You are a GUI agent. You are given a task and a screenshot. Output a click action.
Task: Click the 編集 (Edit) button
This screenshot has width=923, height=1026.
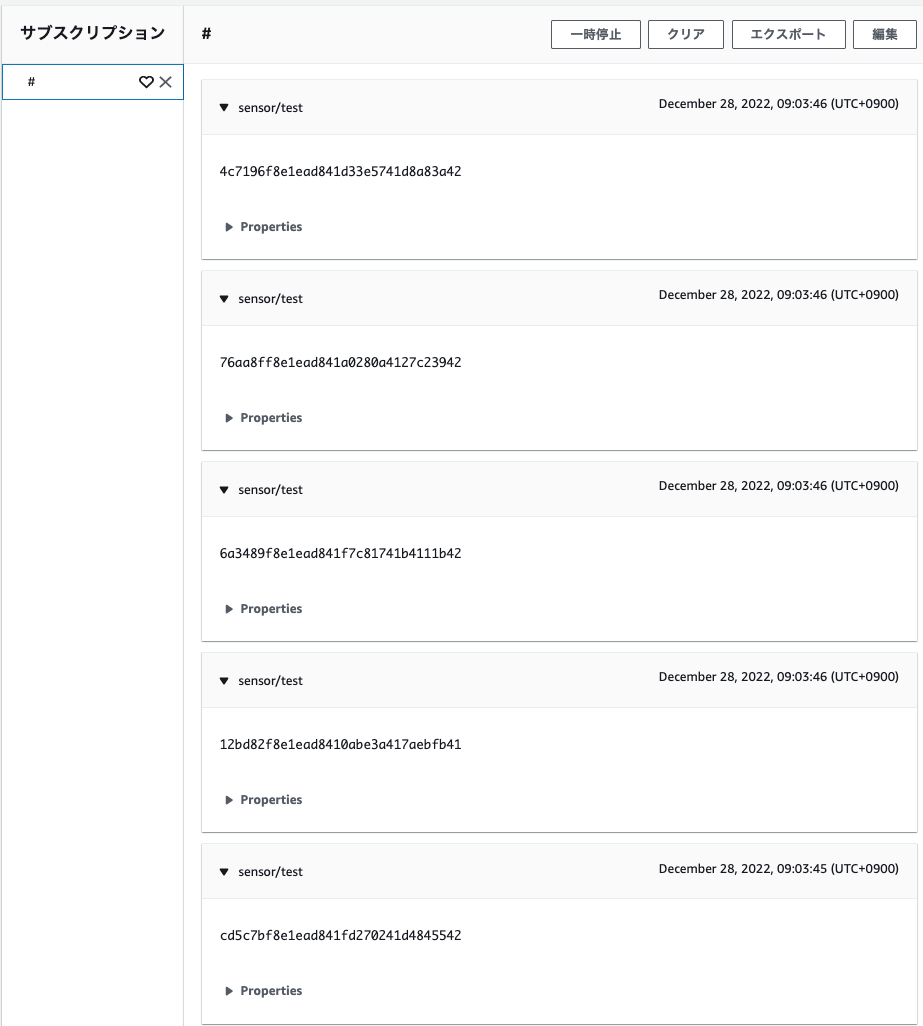coord(884,34)
